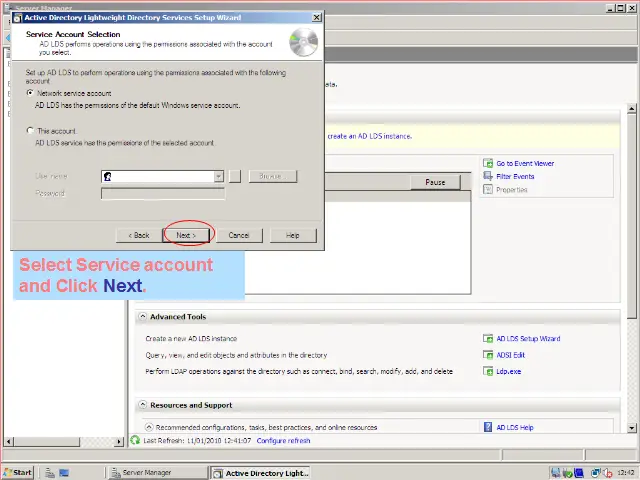Click the system tray clock showing 12:42
Viewport: 640px width, 480px height.
point(626,473)
